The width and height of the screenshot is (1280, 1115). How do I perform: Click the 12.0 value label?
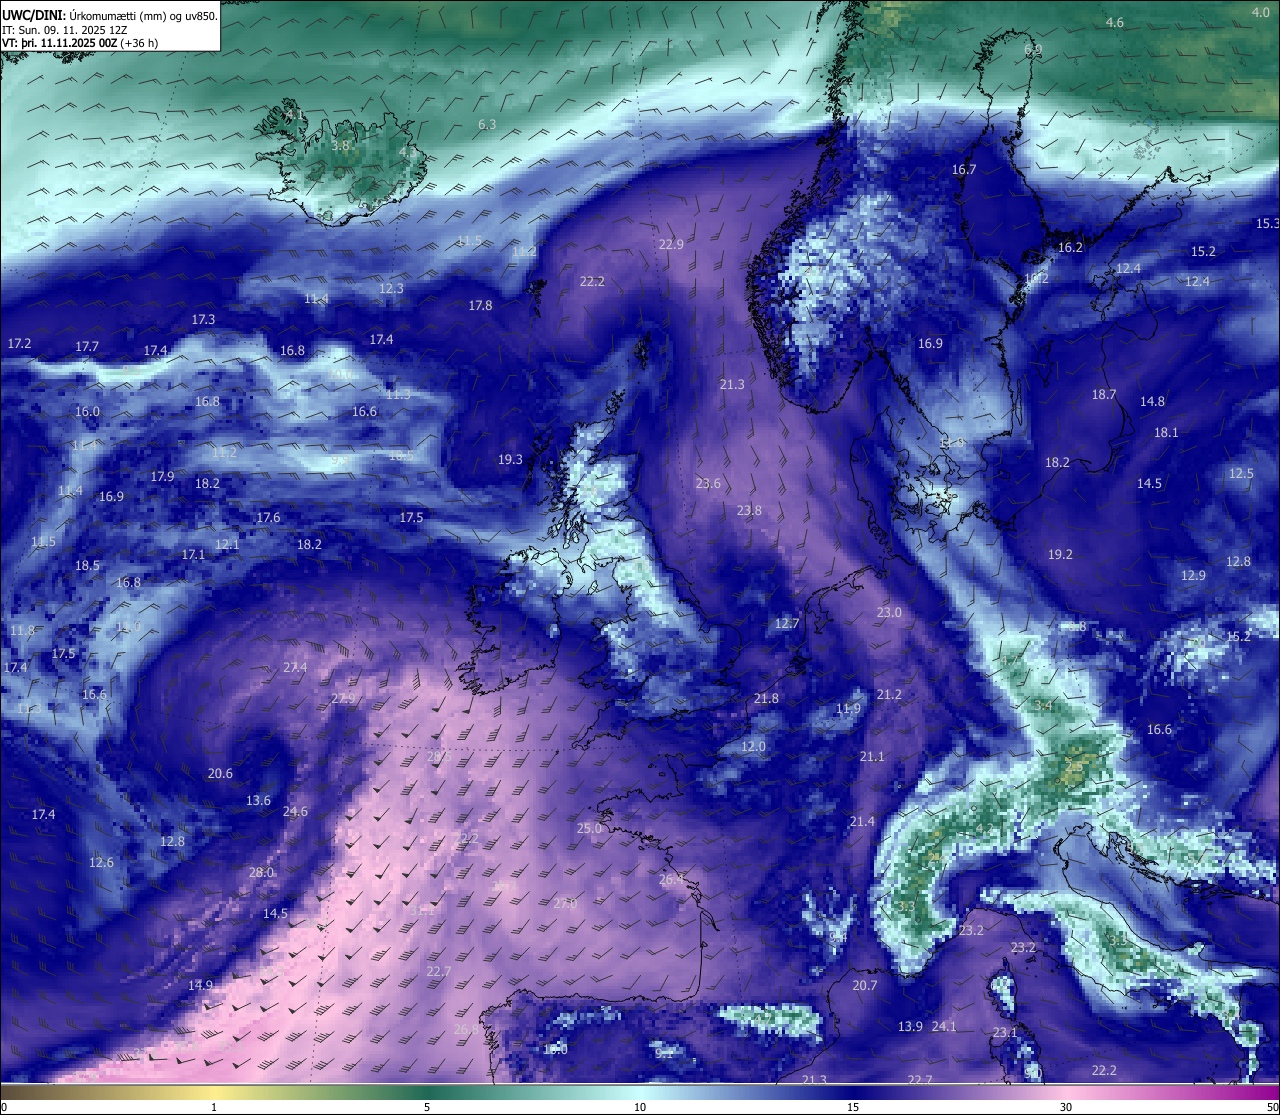[753, 747]
